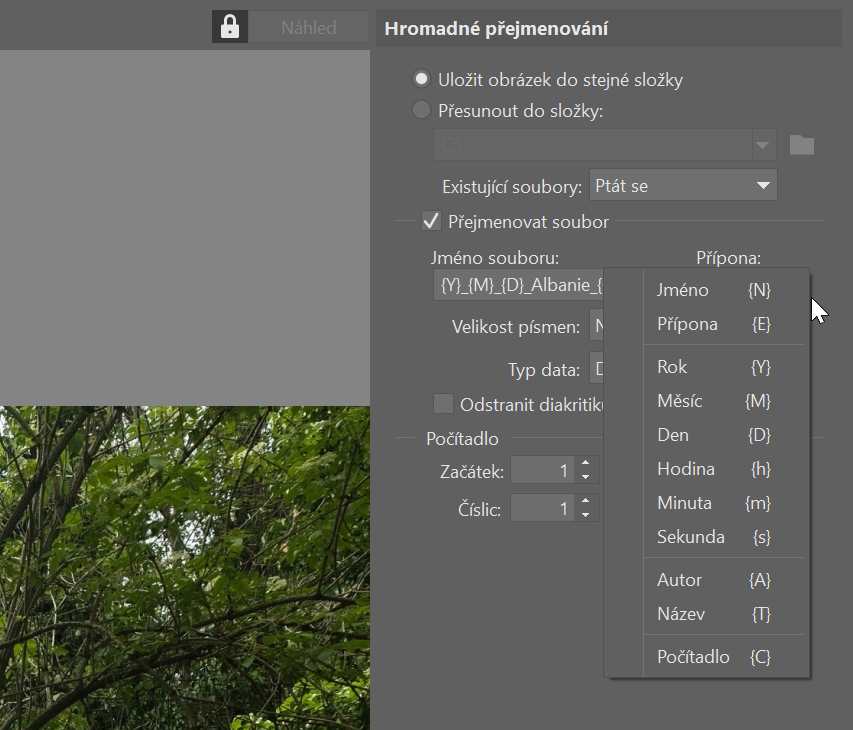
Task: Insert 'Autor {A}' variable from menu
Action: click(712, 580)
